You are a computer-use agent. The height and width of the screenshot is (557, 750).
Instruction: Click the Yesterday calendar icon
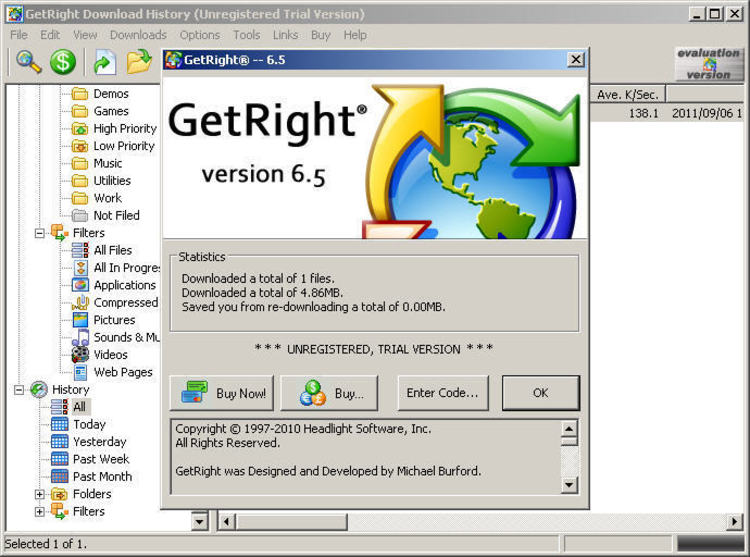coord(59,442)
